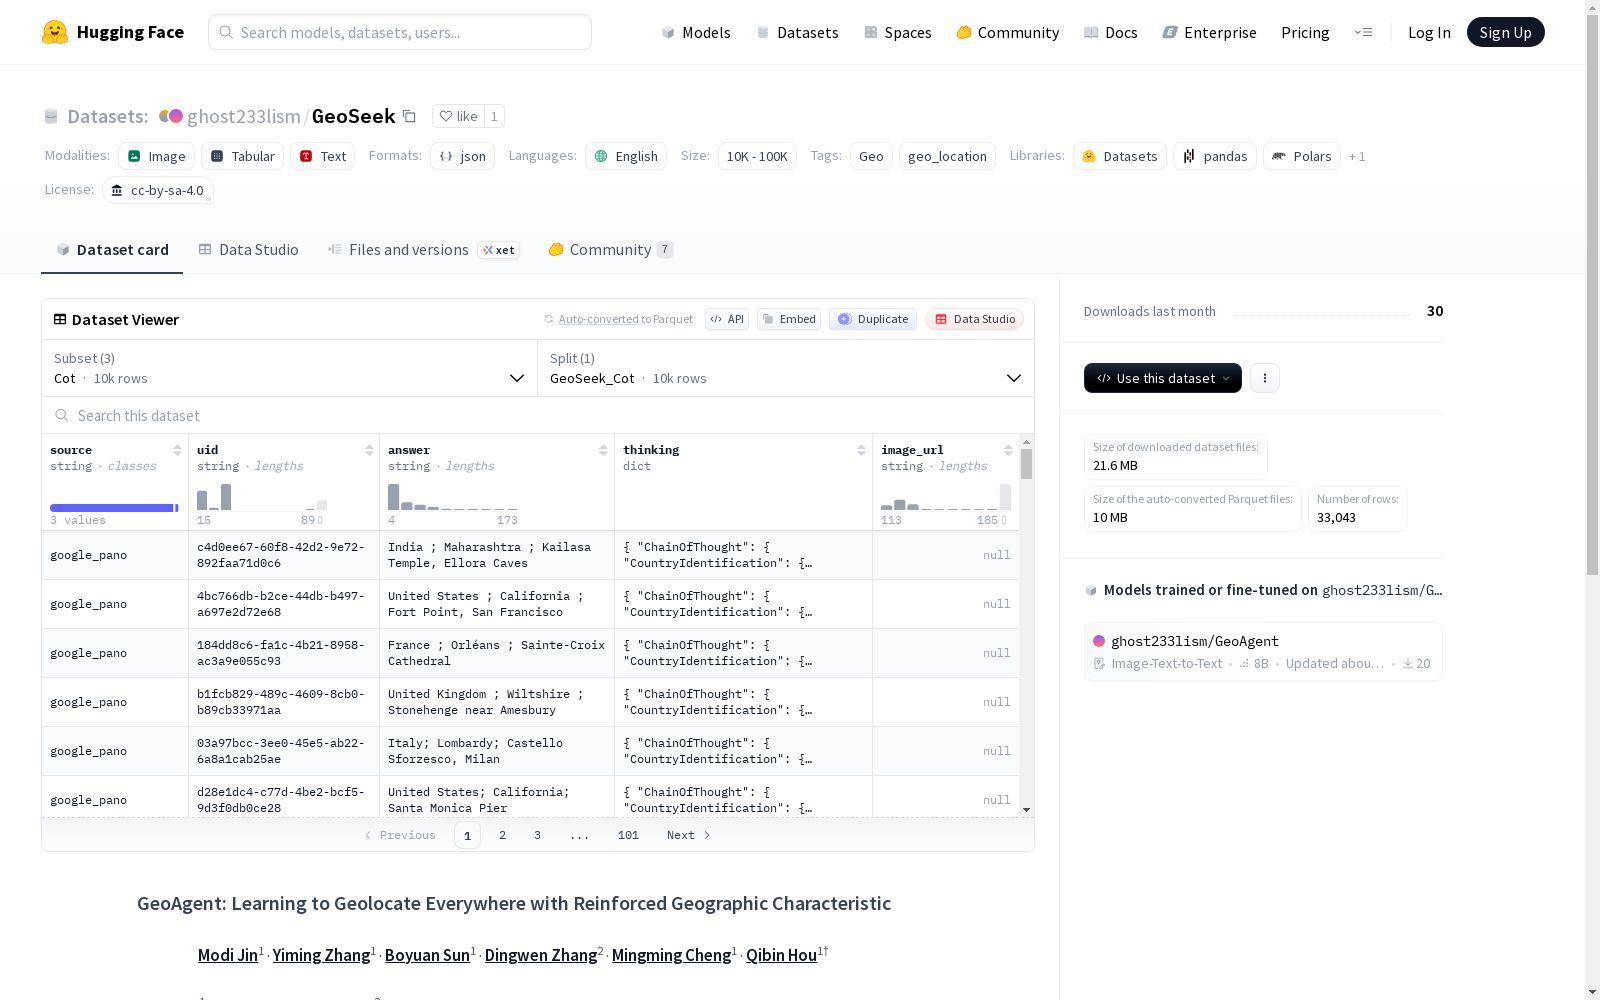1600x1000 pixels.
Task: Open the Datasets library tag
Action: coord(1120,156)
